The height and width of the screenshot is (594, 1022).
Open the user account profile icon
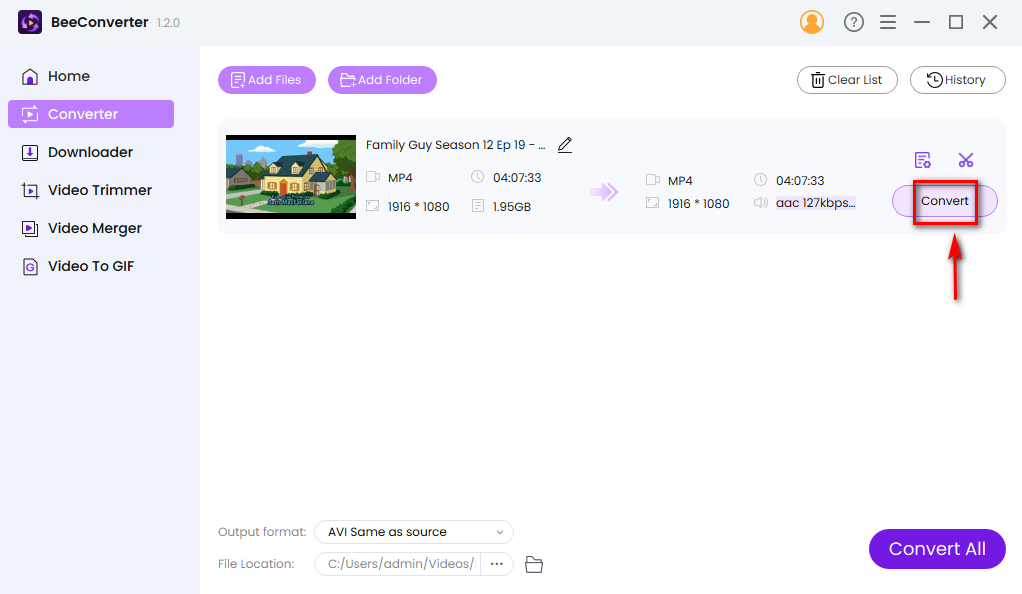click(x=811, y=22)
